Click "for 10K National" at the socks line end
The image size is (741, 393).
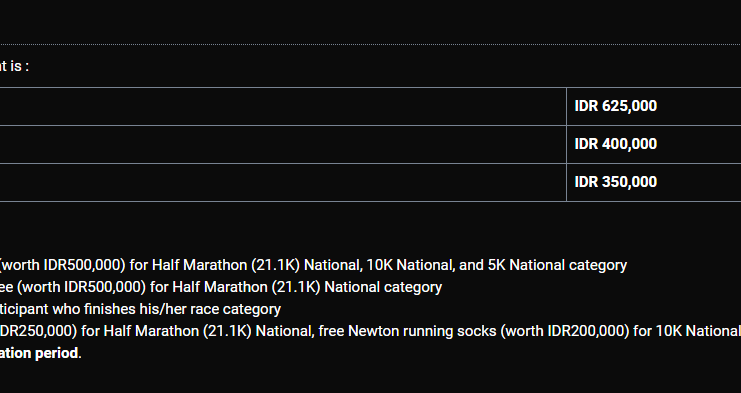pyautogui.click(x=687, y=331)
